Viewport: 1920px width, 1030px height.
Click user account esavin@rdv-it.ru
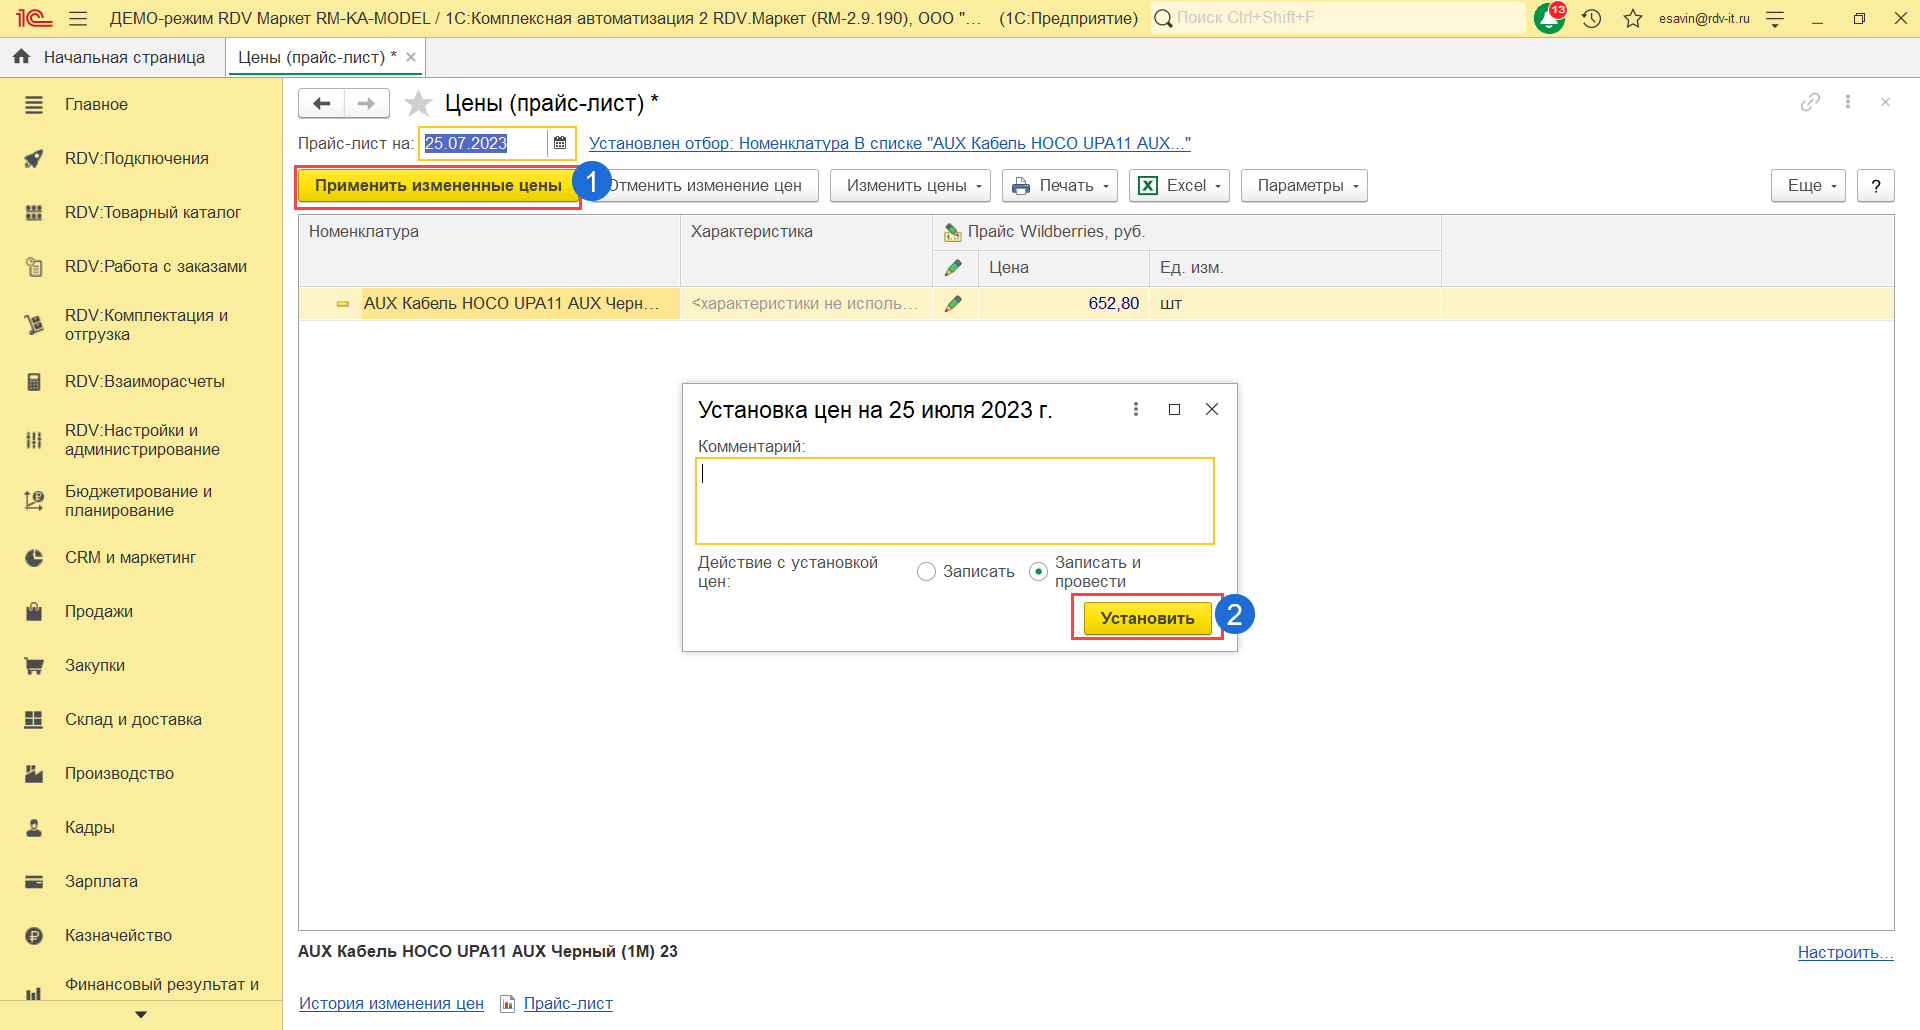click(x=1704, y=18)
